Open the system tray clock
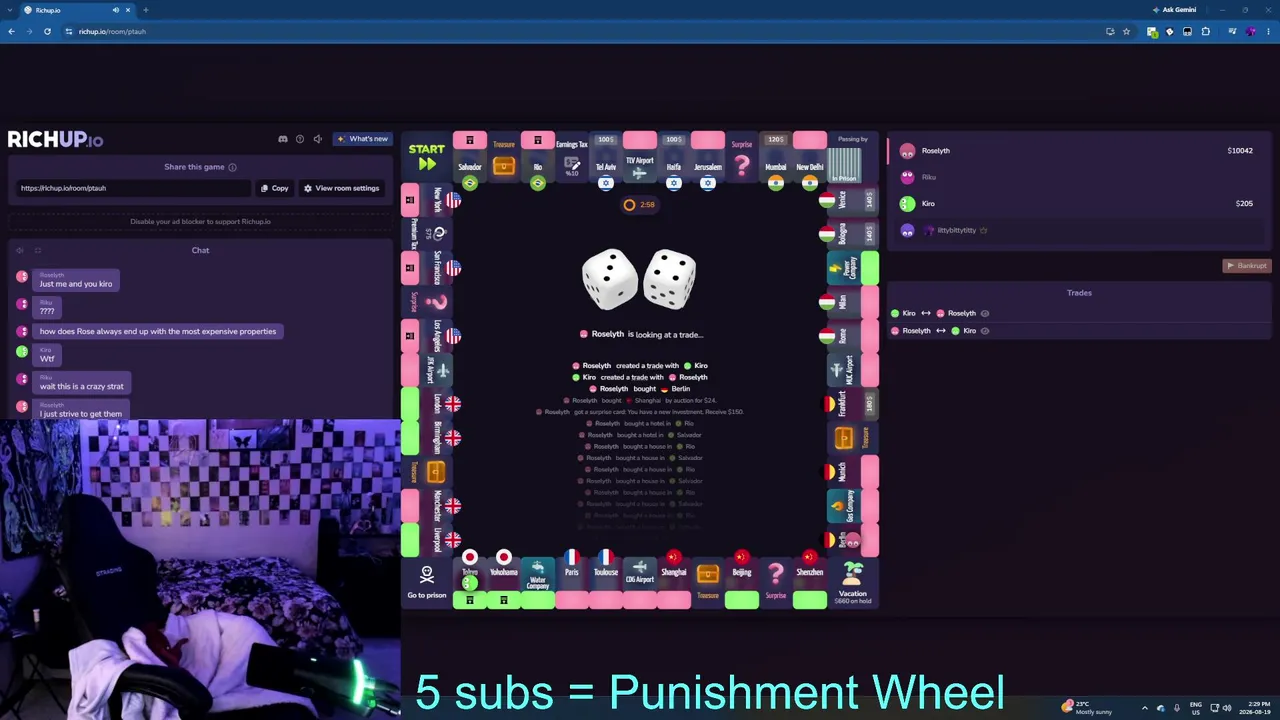 pos(1255,708)
